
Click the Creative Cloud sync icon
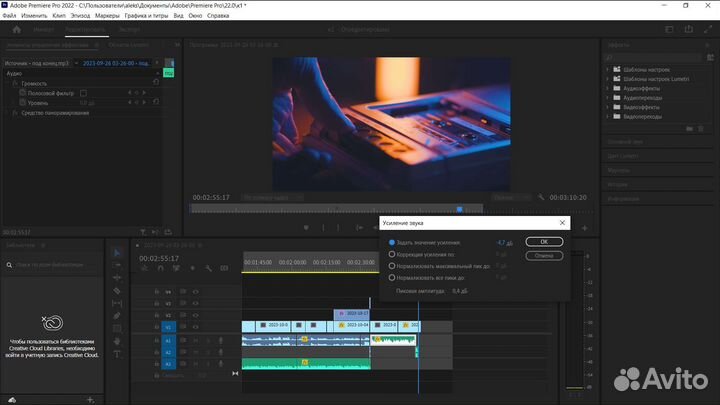coord(12,400)
